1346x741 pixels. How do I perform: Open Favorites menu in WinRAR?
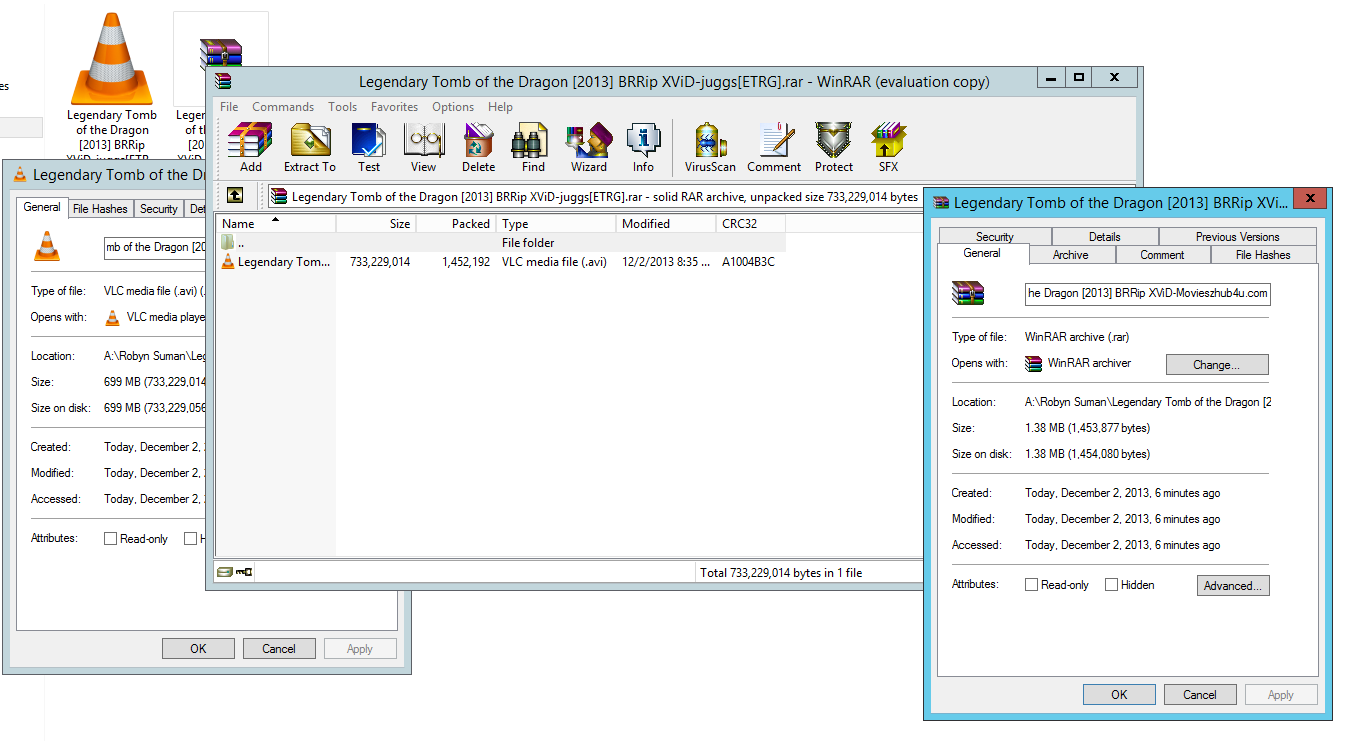394,107
